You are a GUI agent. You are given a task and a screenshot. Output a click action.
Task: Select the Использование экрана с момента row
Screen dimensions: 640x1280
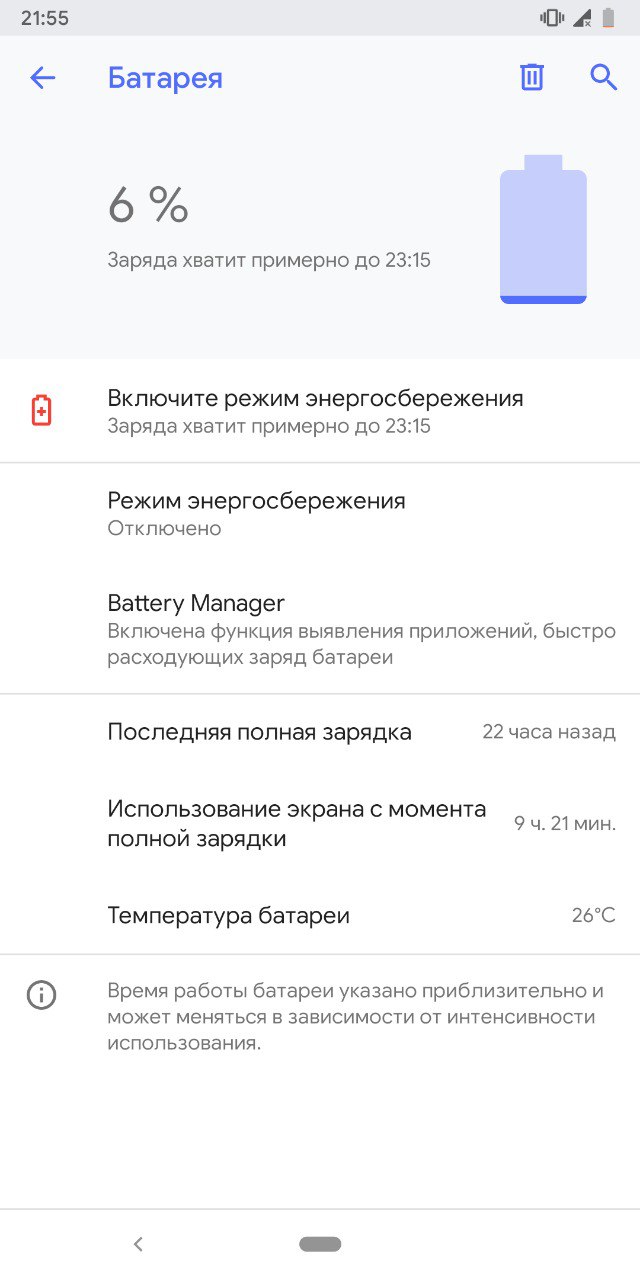point(320,823)
